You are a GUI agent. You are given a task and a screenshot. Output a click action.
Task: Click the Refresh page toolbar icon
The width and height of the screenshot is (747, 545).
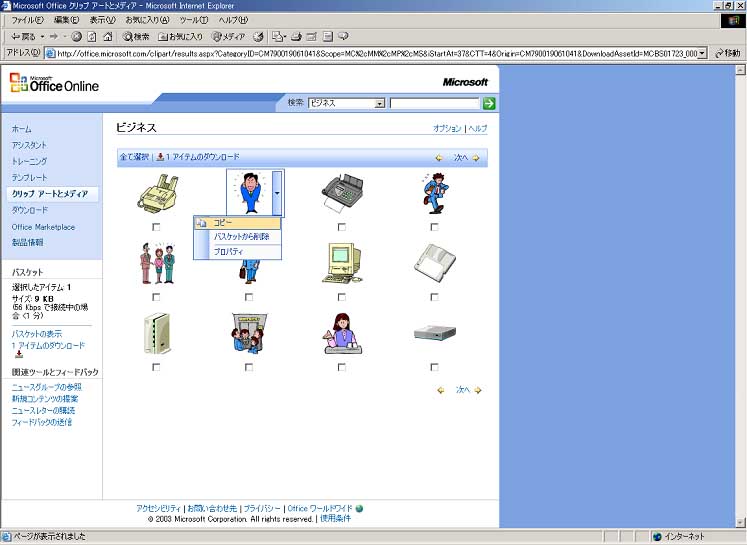click(92, 36)
